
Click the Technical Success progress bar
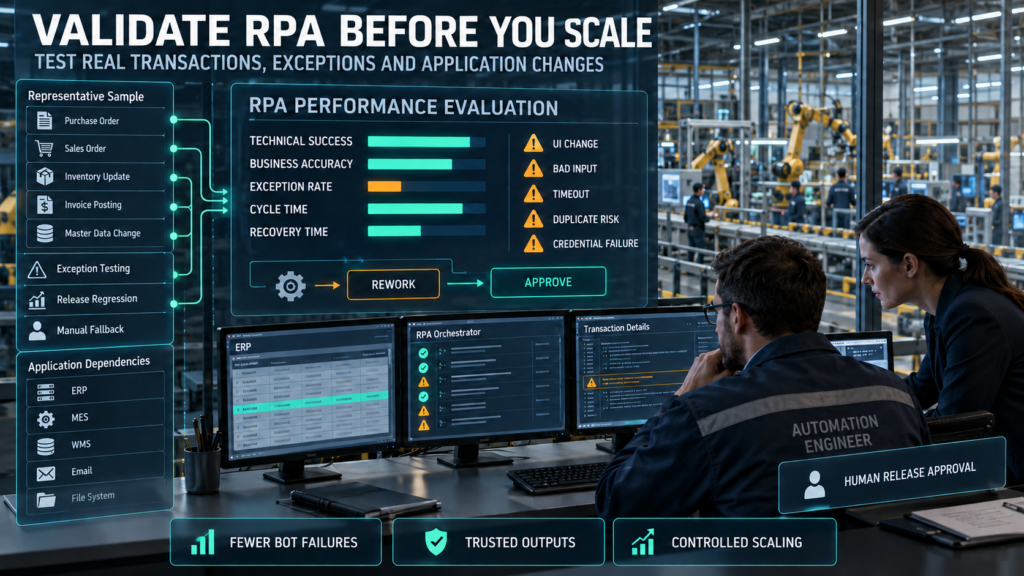coord(426,142)
